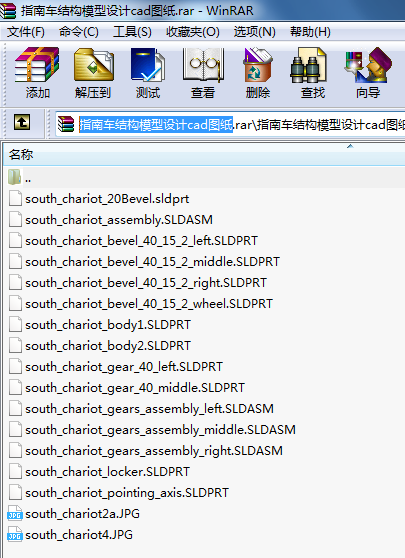Open the 命令(C) menu
Screen dimensions: 405x558
[x=79, y=32]
